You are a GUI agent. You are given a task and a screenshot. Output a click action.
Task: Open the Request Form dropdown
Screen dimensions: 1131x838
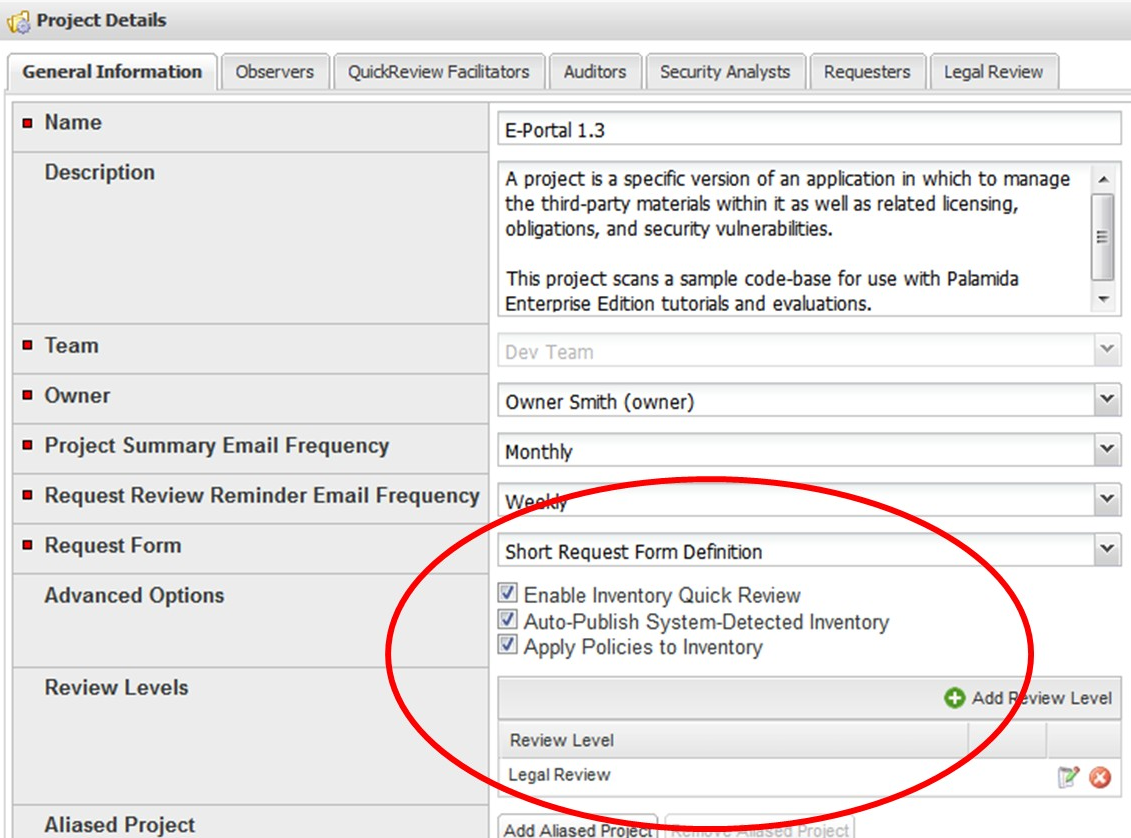click(1106, 550)
